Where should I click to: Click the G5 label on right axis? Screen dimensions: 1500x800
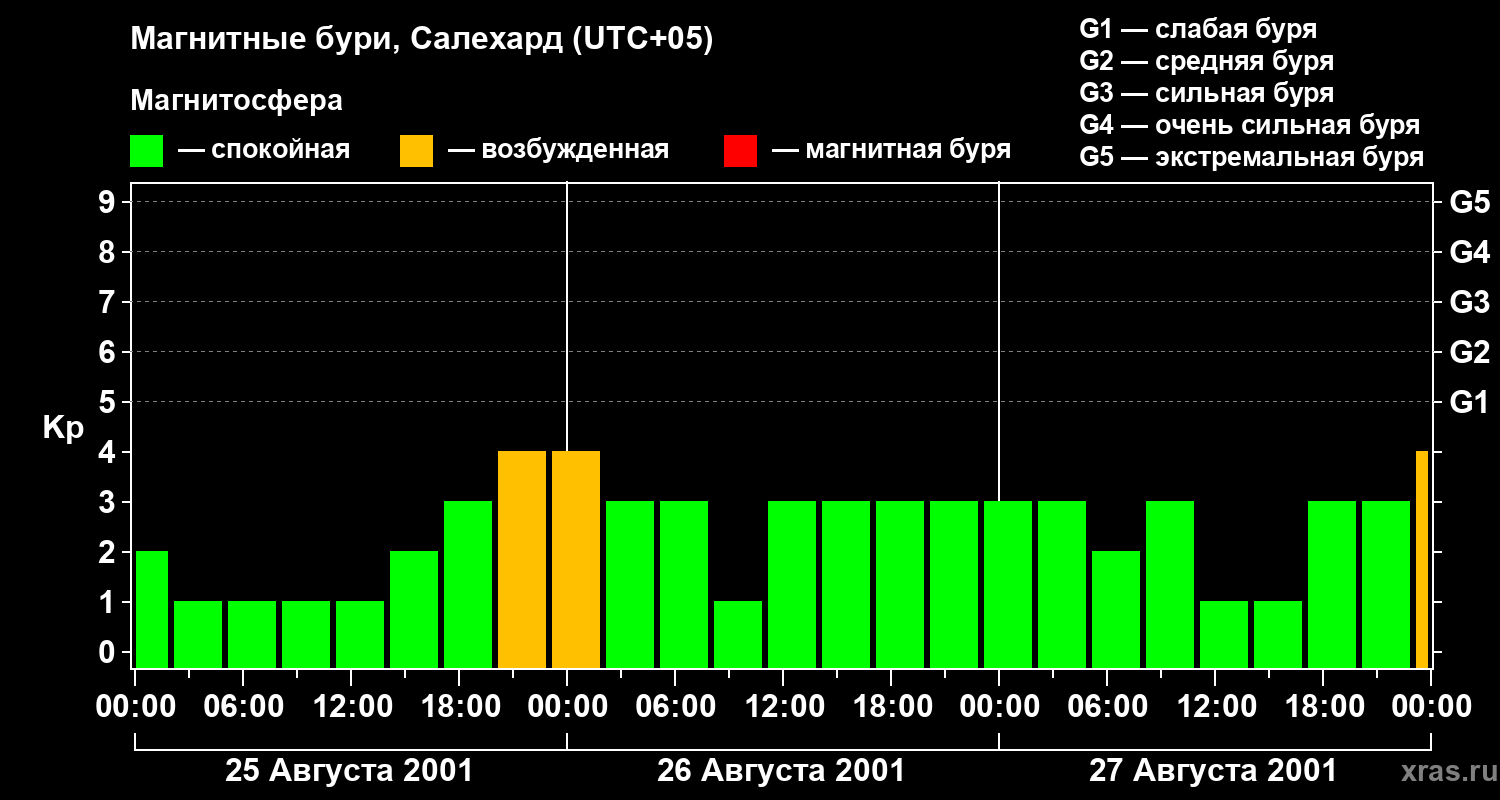click(x=1469, y=202)
